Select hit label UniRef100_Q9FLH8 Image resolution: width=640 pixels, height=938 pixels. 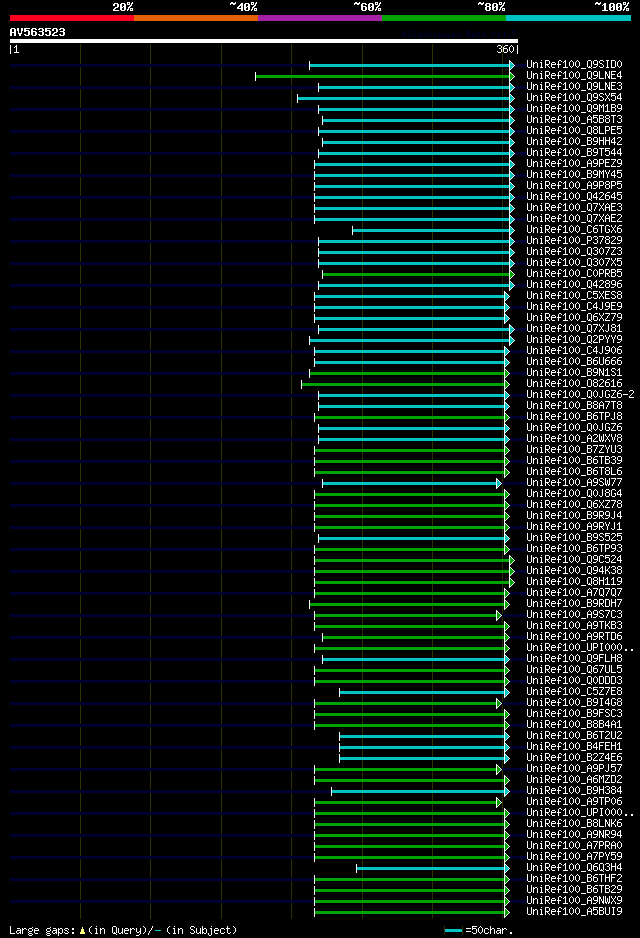click(x=574, y=659)
